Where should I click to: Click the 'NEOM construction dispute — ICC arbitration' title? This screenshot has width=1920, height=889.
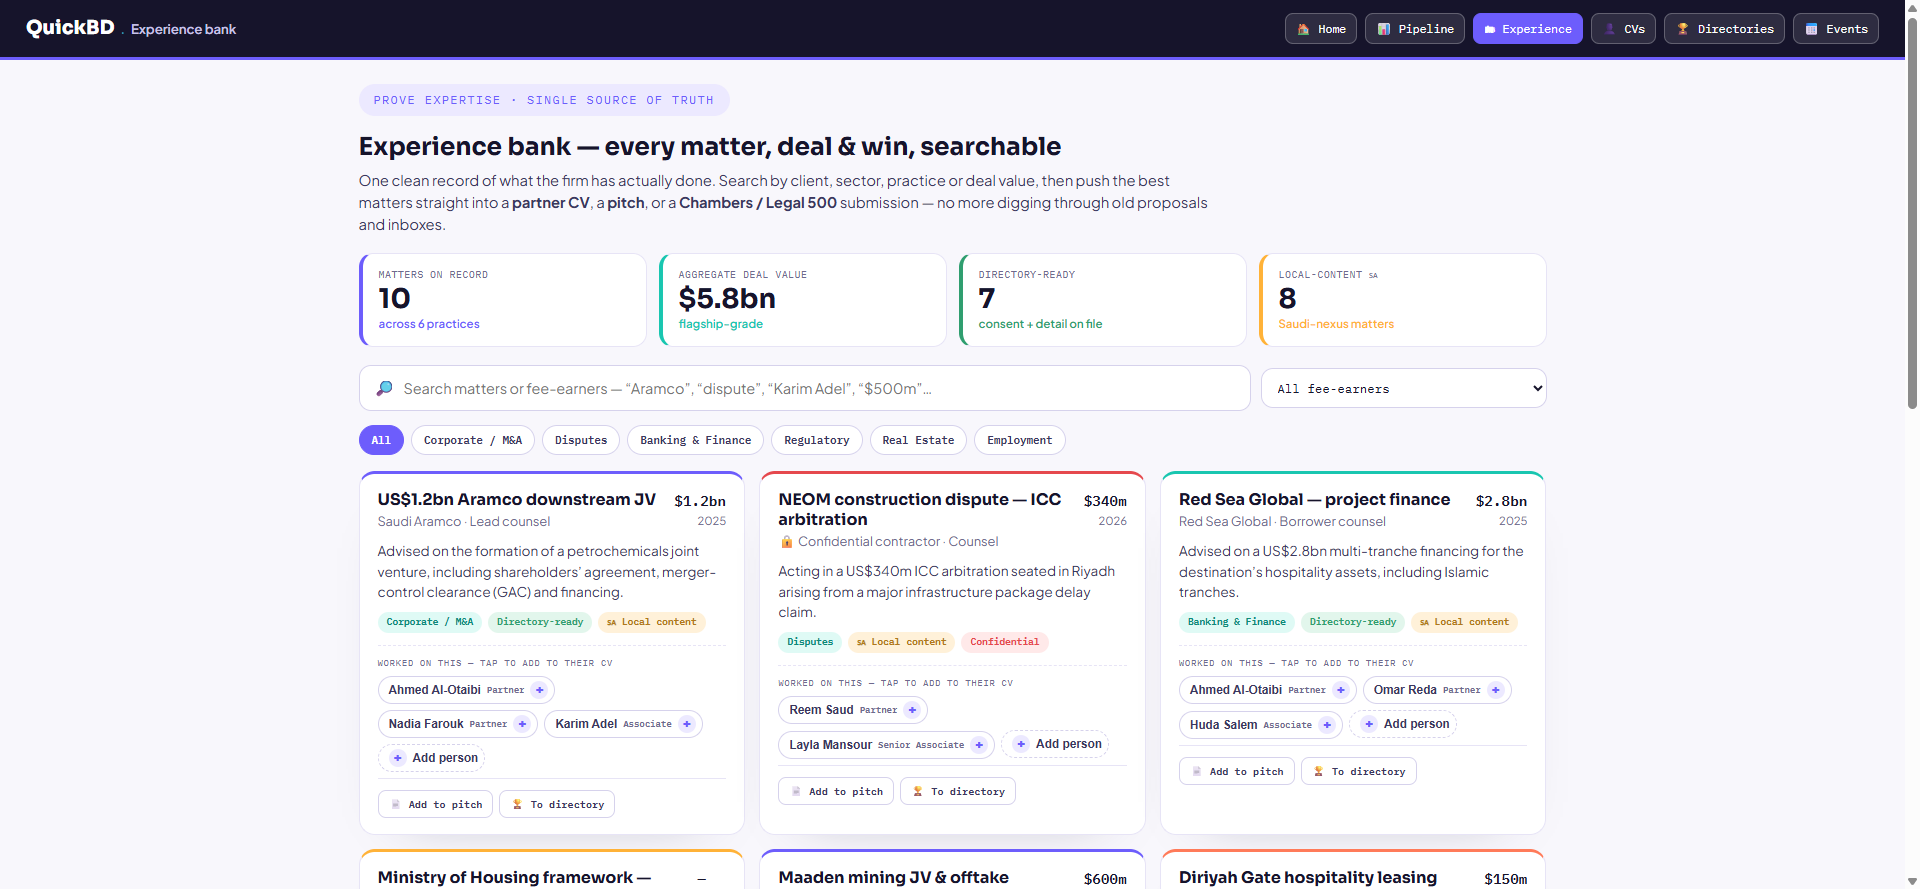[920, 509]
